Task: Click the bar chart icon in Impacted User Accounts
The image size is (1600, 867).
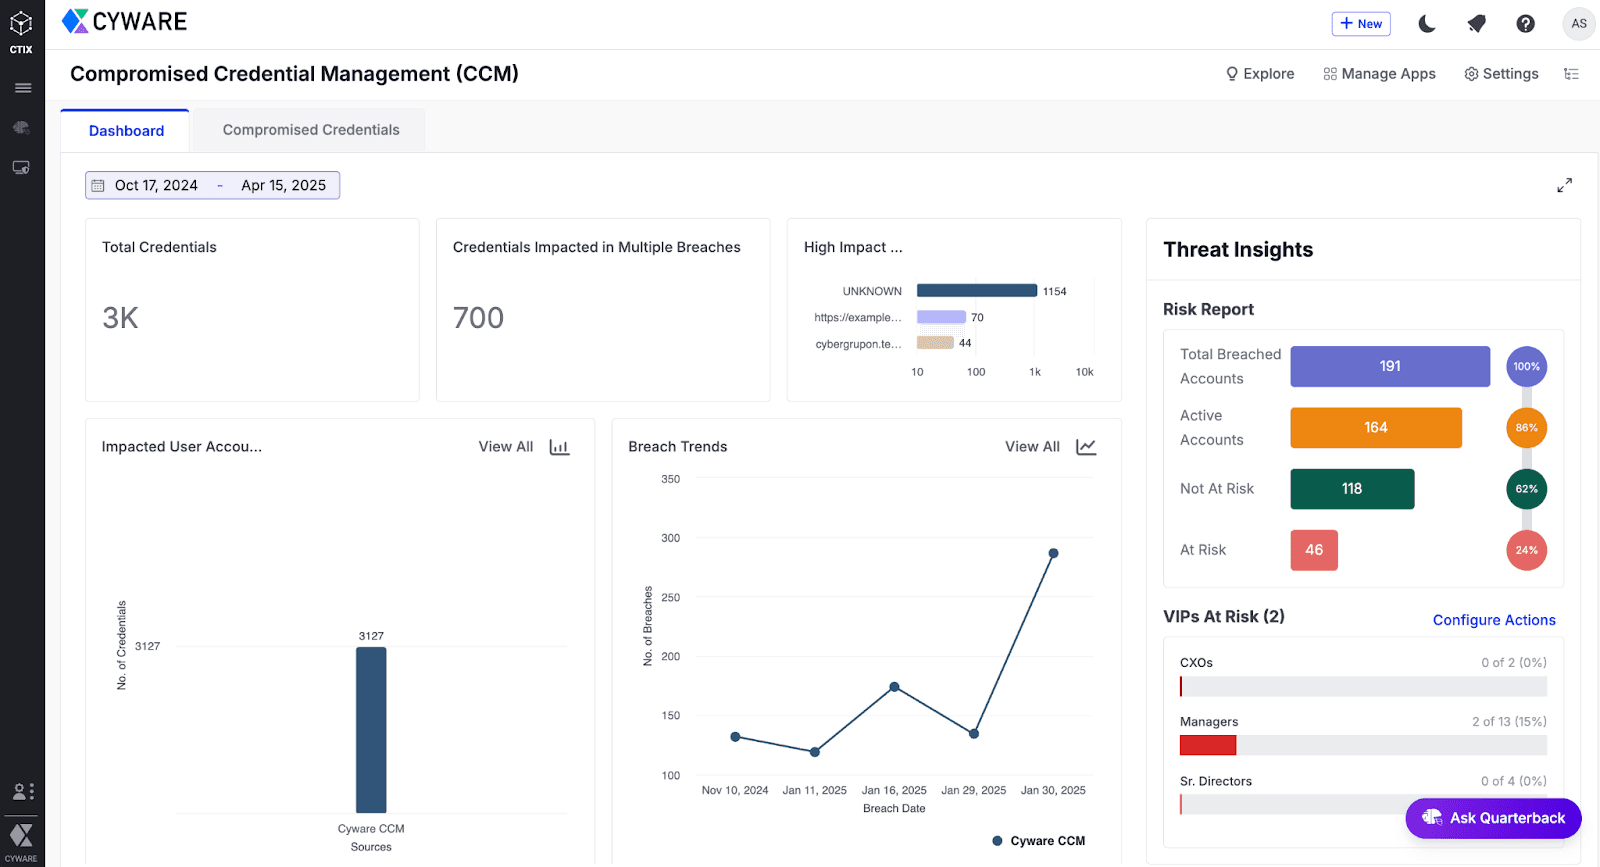Action: coord(559,447)
